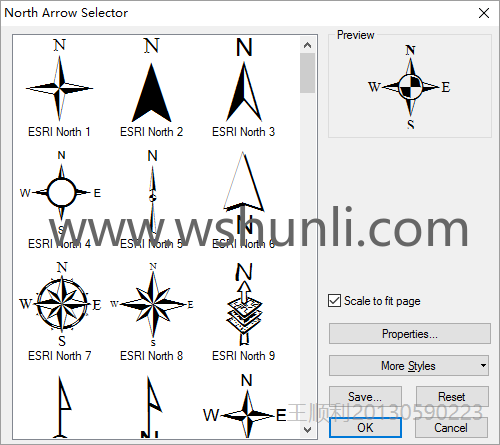
Task: Select the four-point star with W and E labels
Action: click(245, 407)
